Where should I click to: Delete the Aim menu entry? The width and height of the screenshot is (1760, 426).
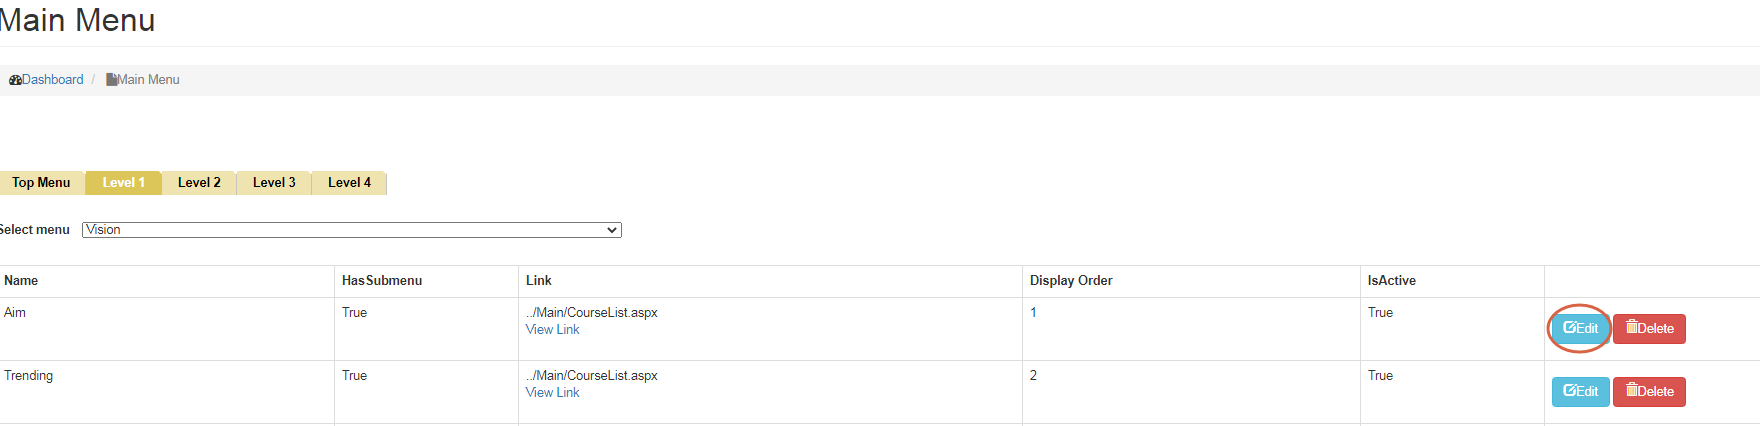(1649, 329)
